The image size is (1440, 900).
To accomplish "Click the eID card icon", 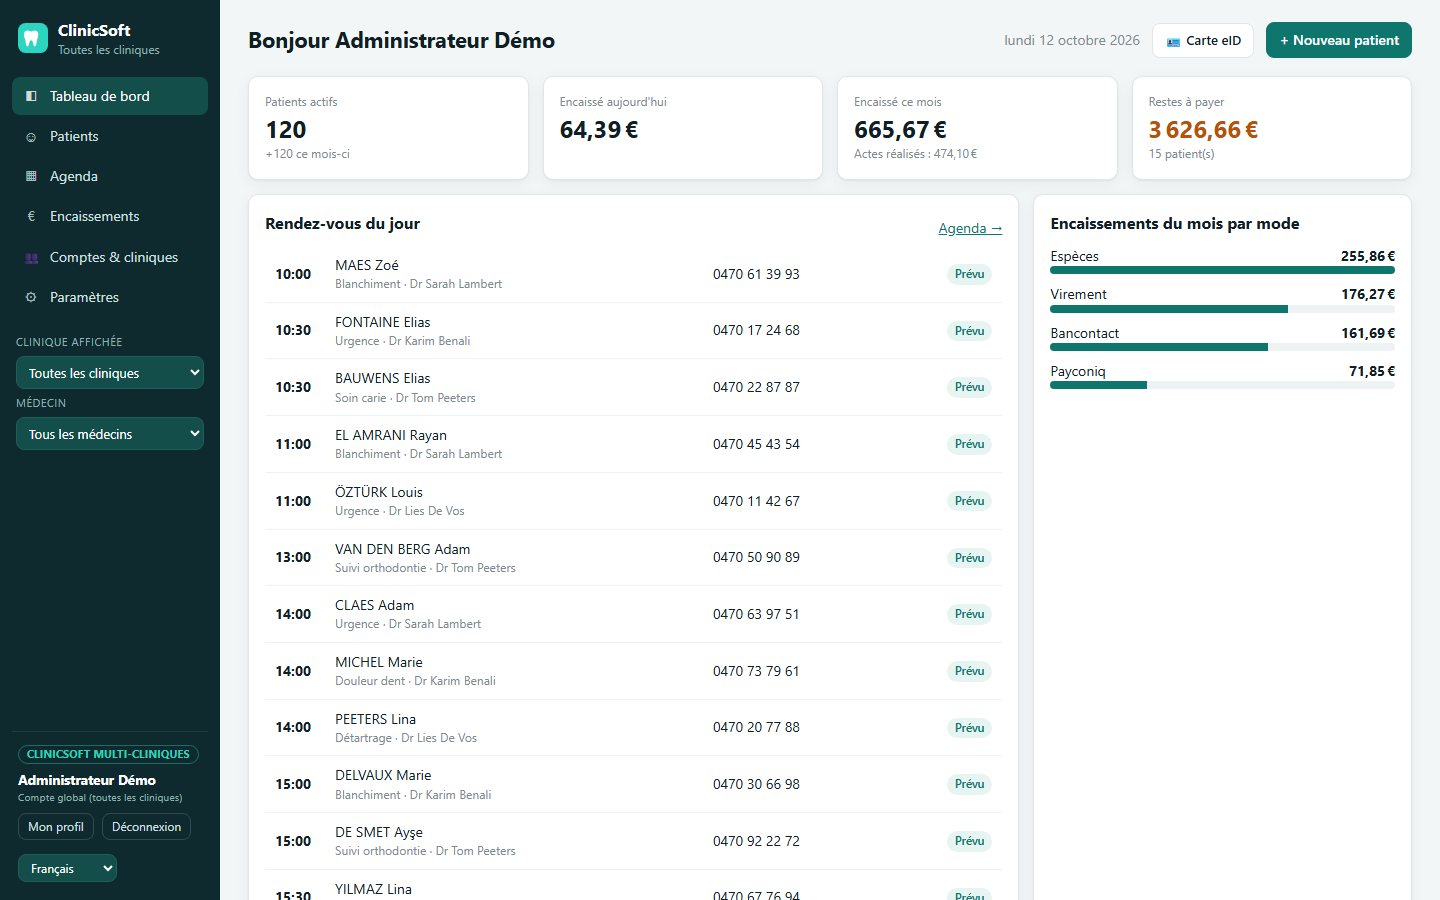I will coord(1173,41).
